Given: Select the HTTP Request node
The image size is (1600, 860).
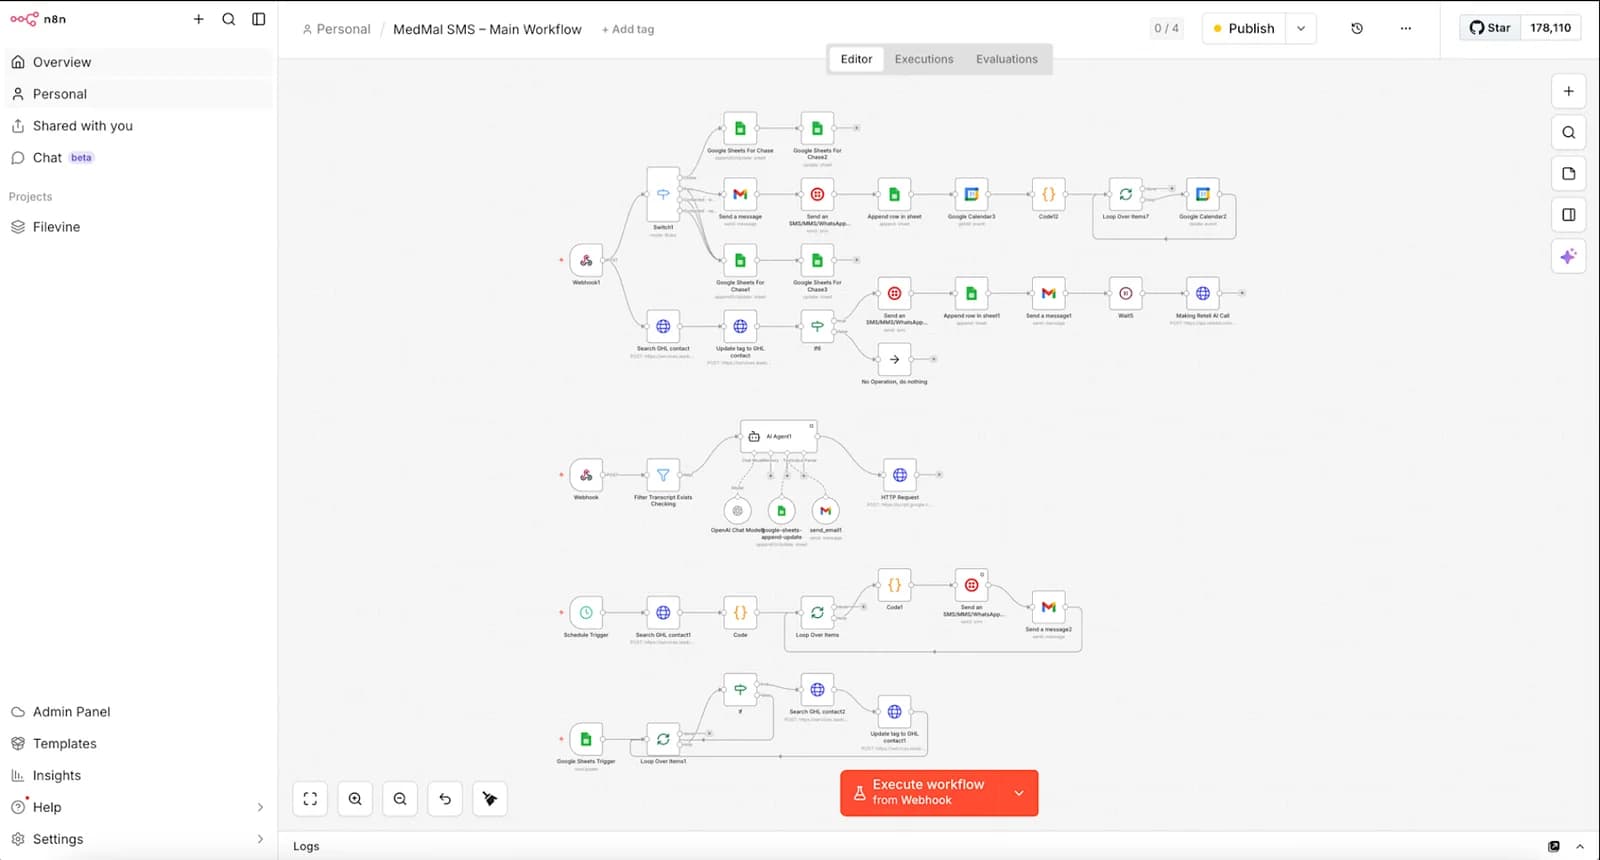Looking at the screenshot, I should (900, 475).
